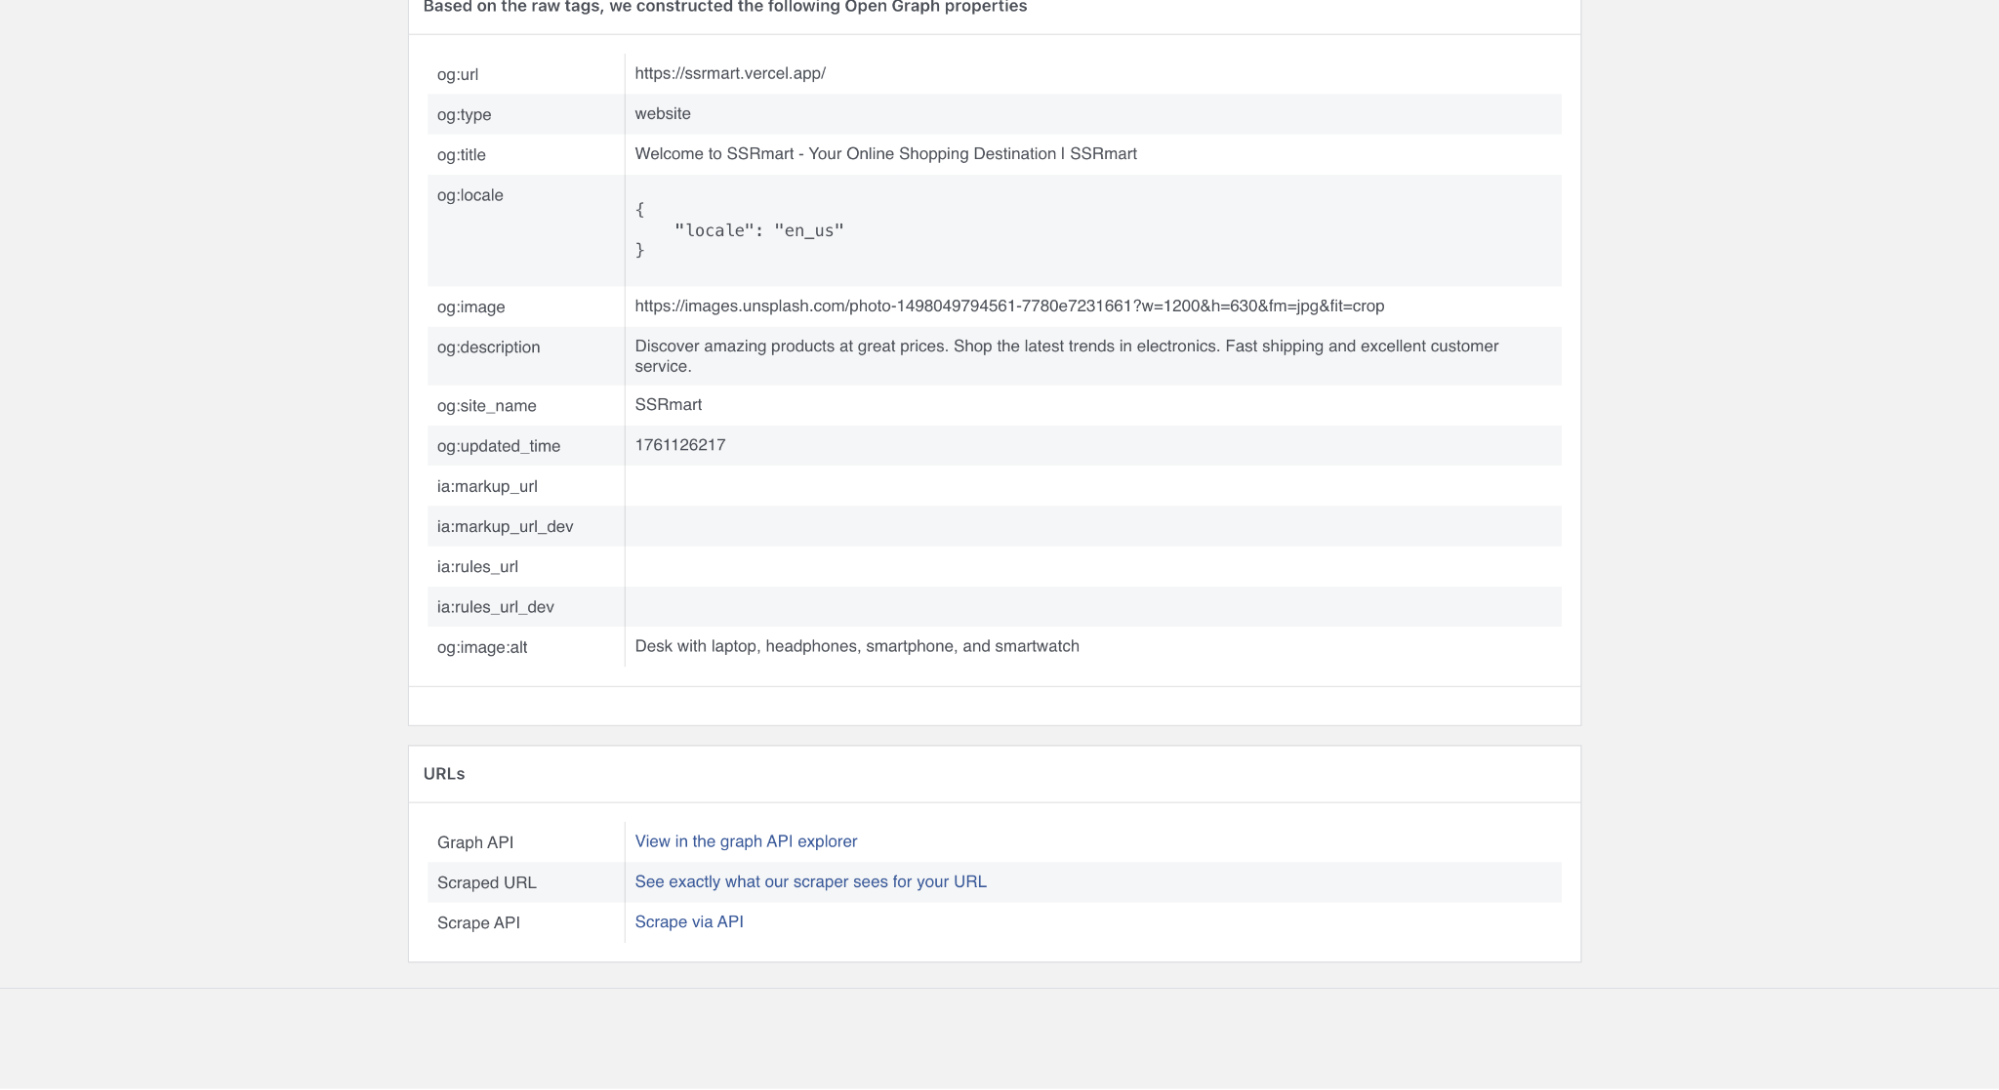Click the og:updated_time value 1761126217
1999x1090 pixels.
click(679, 445)
